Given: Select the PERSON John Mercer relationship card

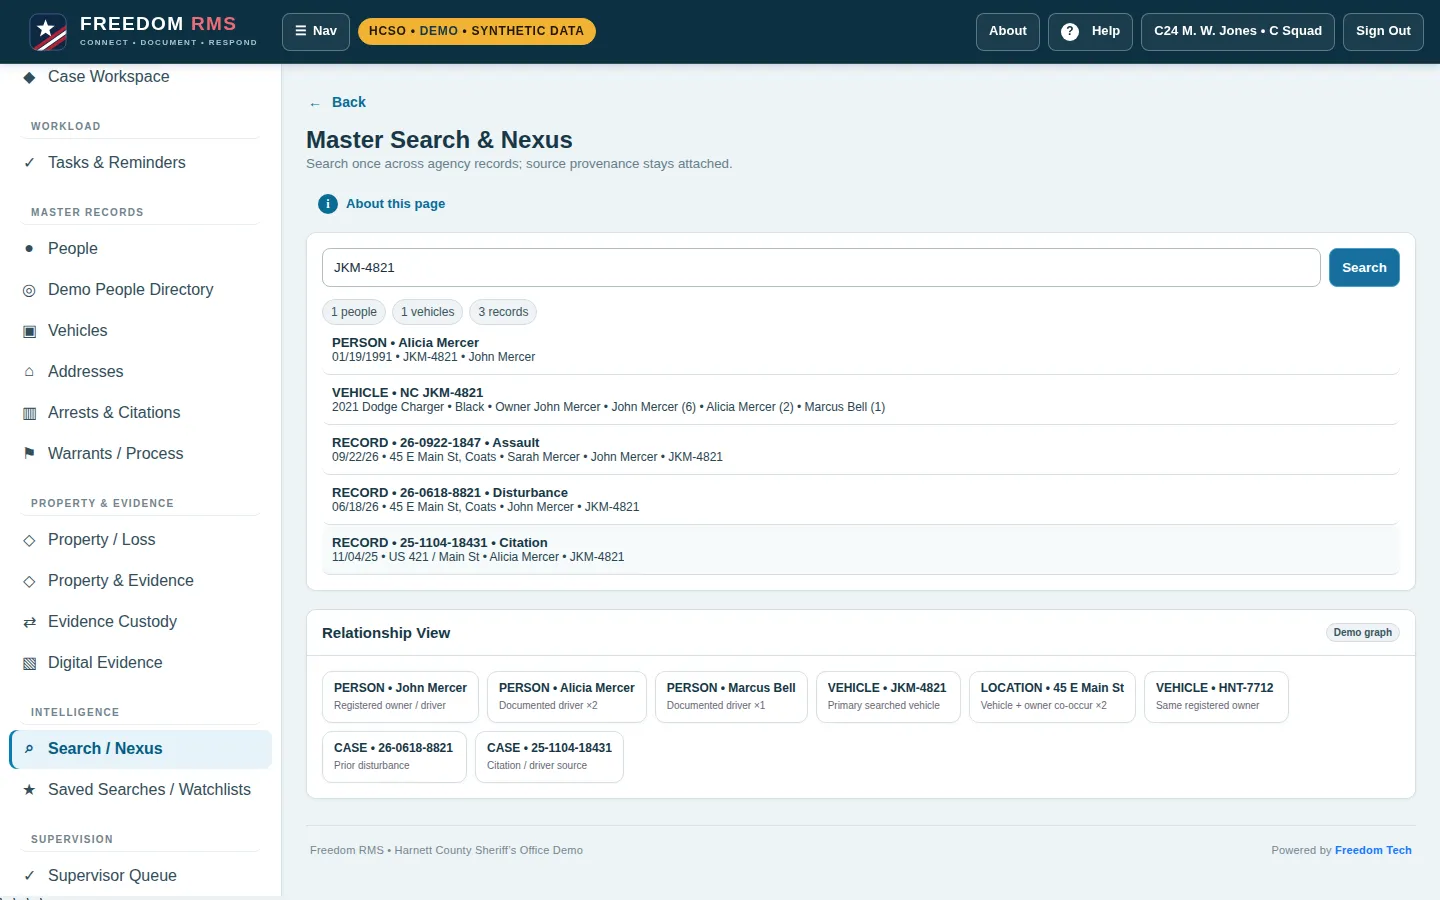Looking at the screenshot, I should tap(400, 697).
